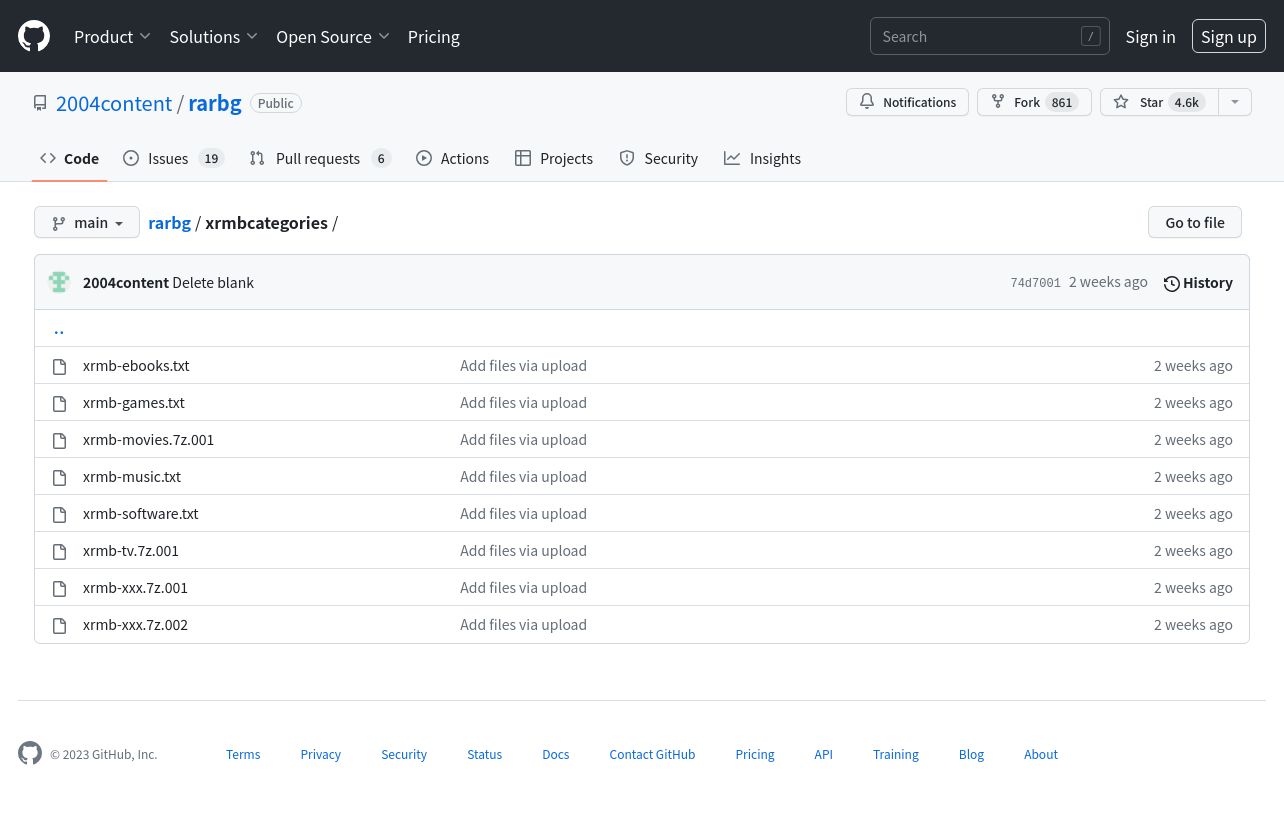Click file icon for xrmb-xxx.7z.001
The width and height of the screenshot is (1284, 814).
click(59, 588)
